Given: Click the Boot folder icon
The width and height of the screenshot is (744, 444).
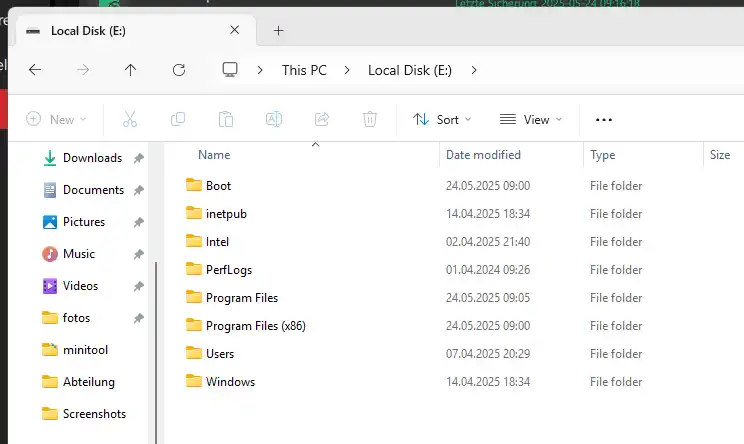Looking at the screenshot, I should tap(194, 185).
